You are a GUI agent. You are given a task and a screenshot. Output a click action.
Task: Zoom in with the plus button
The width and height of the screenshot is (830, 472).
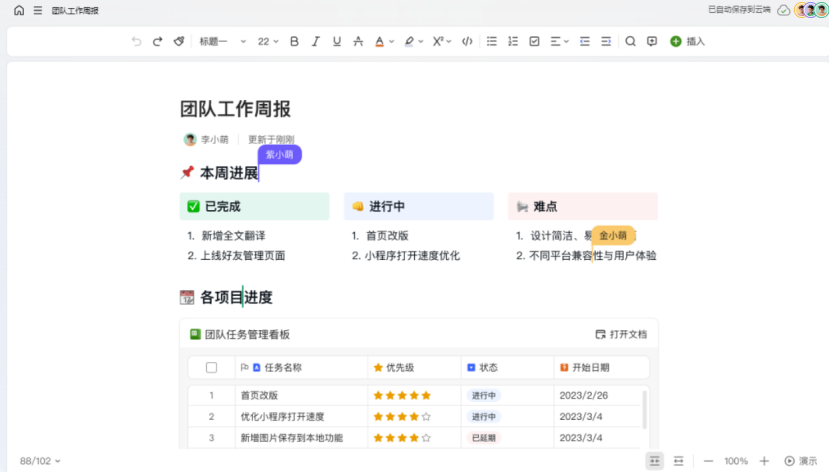(764, 461)
